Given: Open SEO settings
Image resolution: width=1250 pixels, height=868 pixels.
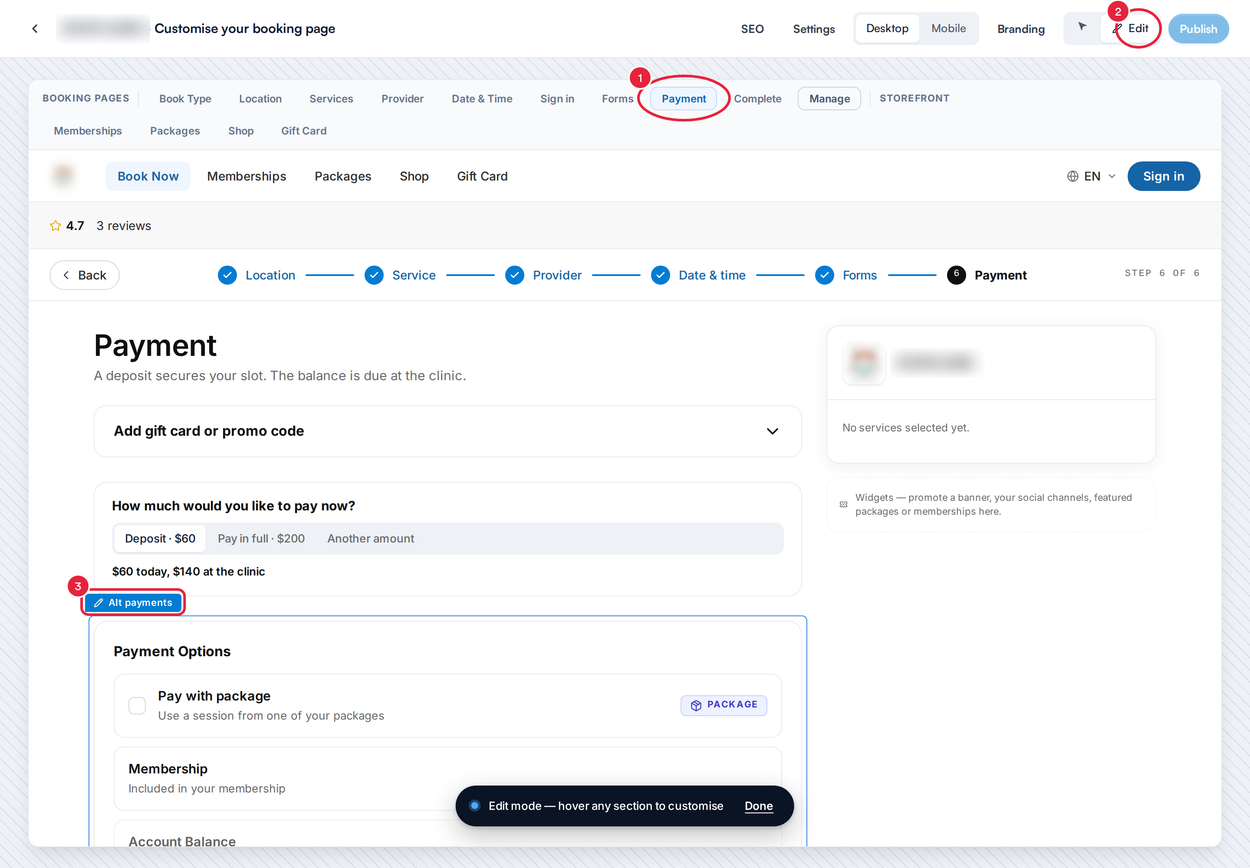Looking at the screenshot, I should pyautogui.click(x=752, y=29).
